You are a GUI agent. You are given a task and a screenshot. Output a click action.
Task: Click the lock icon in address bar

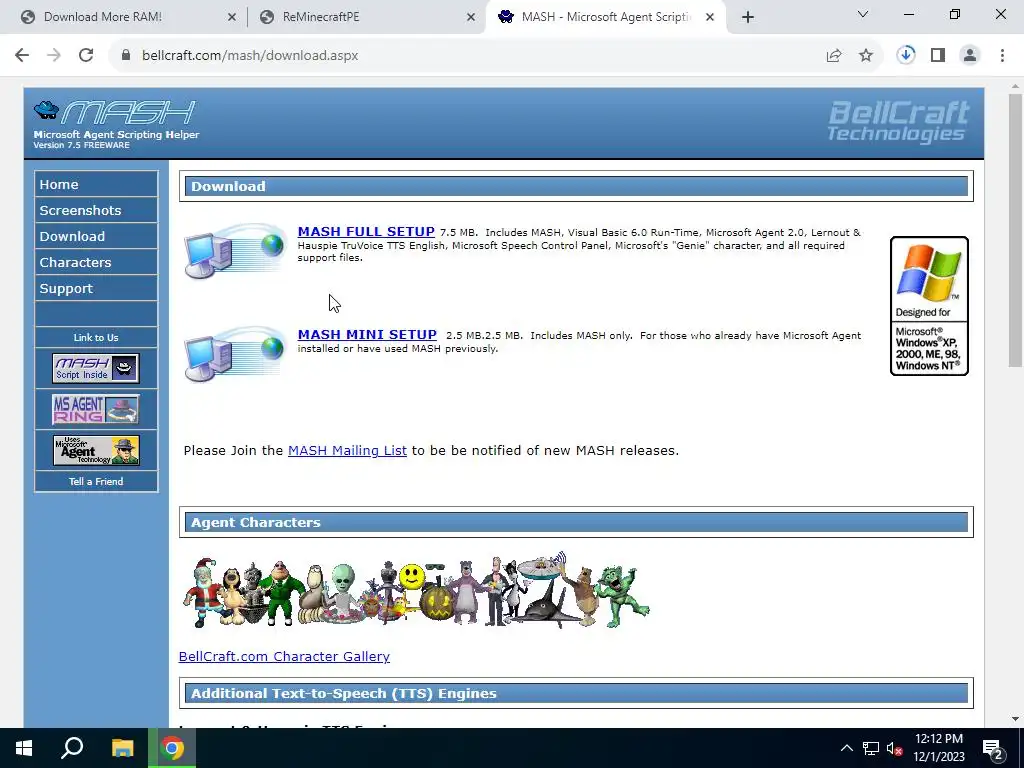point(126,56)
